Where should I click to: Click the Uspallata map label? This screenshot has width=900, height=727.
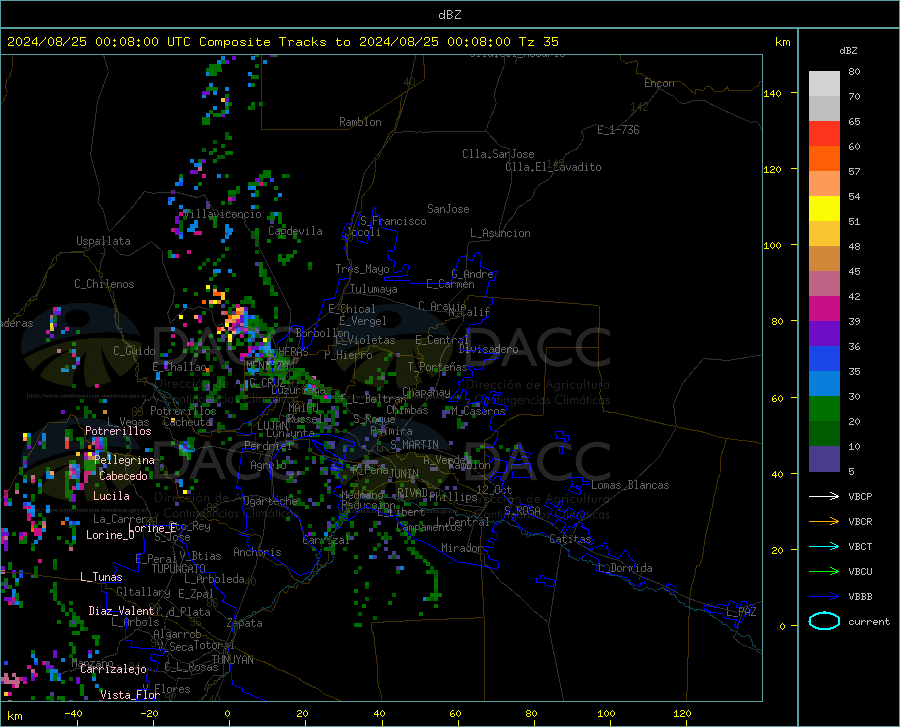pos(103,241)
